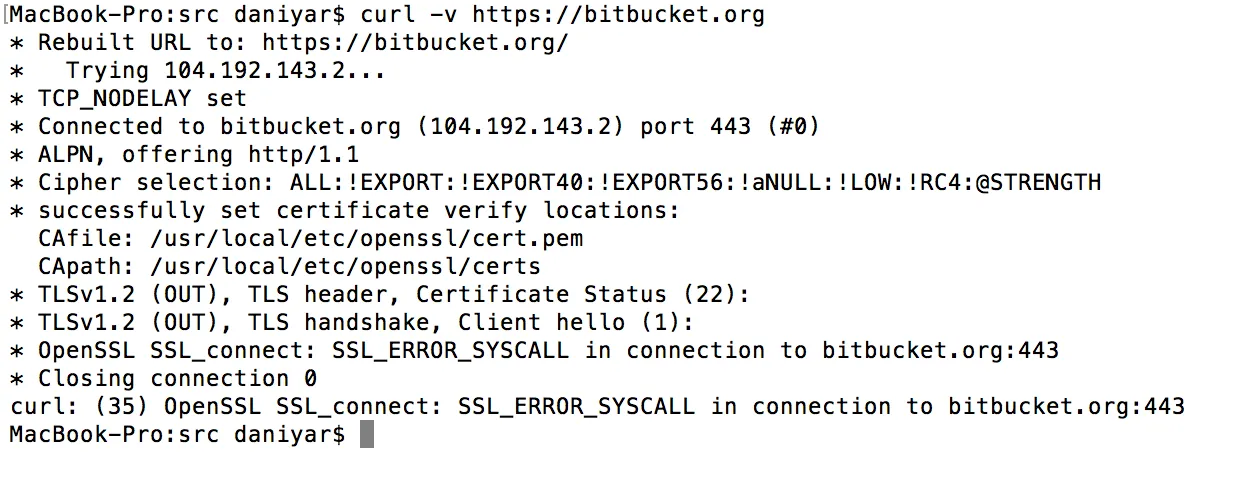
Task: Click the TCP_NODELAY set line
Action: pyautogui.click(x=142, y=99)
